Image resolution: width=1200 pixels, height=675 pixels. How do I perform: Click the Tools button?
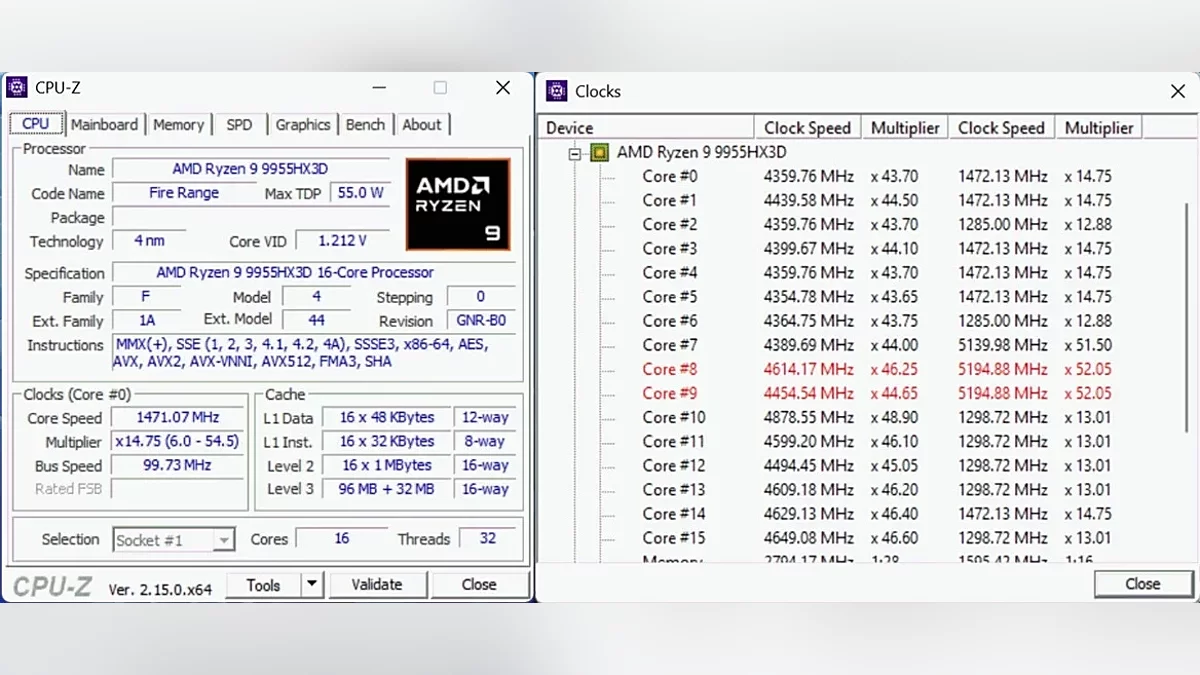(263, 585)
